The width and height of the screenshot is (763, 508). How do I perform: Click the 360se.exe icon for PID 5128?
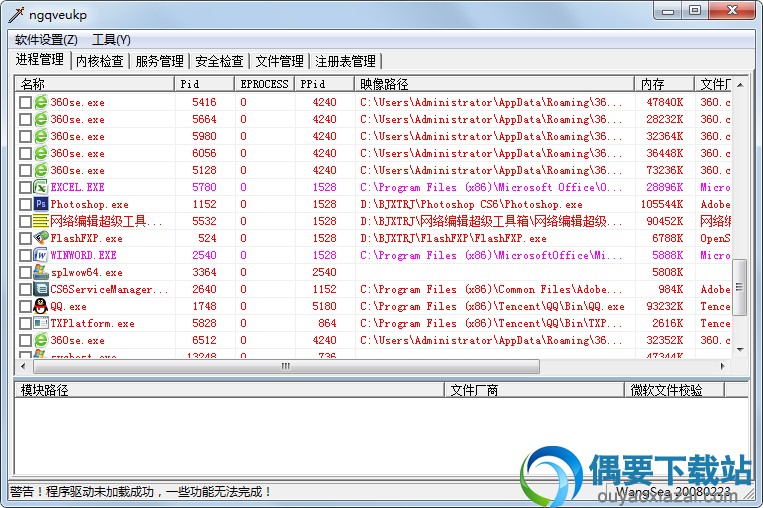(x=41, y=170)
